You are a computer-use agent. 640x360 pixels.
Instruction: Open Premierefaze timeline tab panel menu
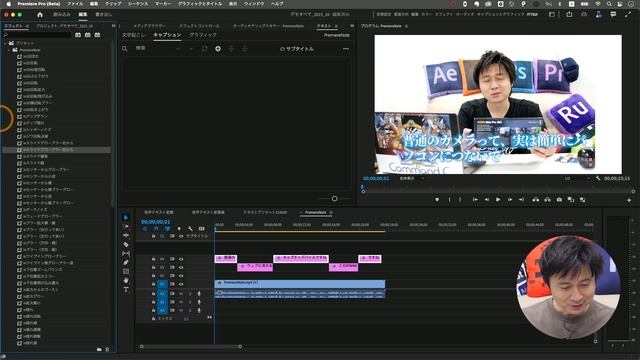[x=331, y=212]
